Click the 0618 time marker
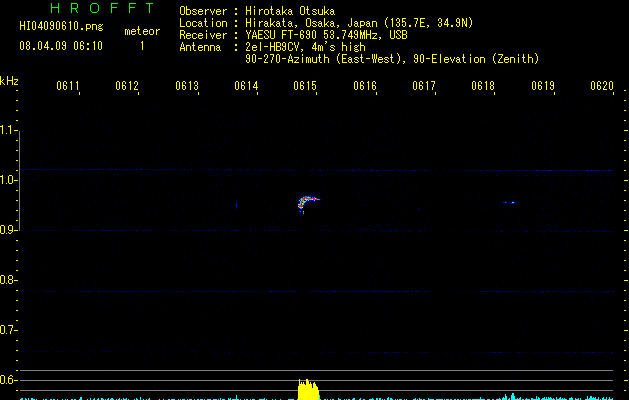The height and width of the screenshot is (400, 629). click(483, 86)
